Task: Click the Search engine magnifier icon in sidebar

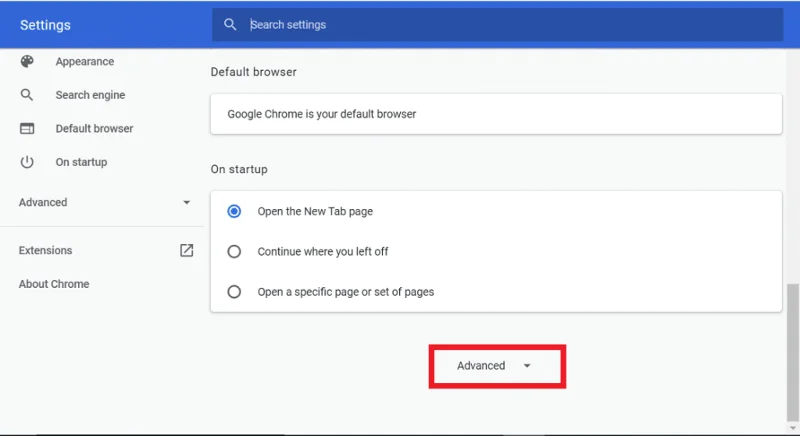Action: pyautogui.click(x=27, y=95)
